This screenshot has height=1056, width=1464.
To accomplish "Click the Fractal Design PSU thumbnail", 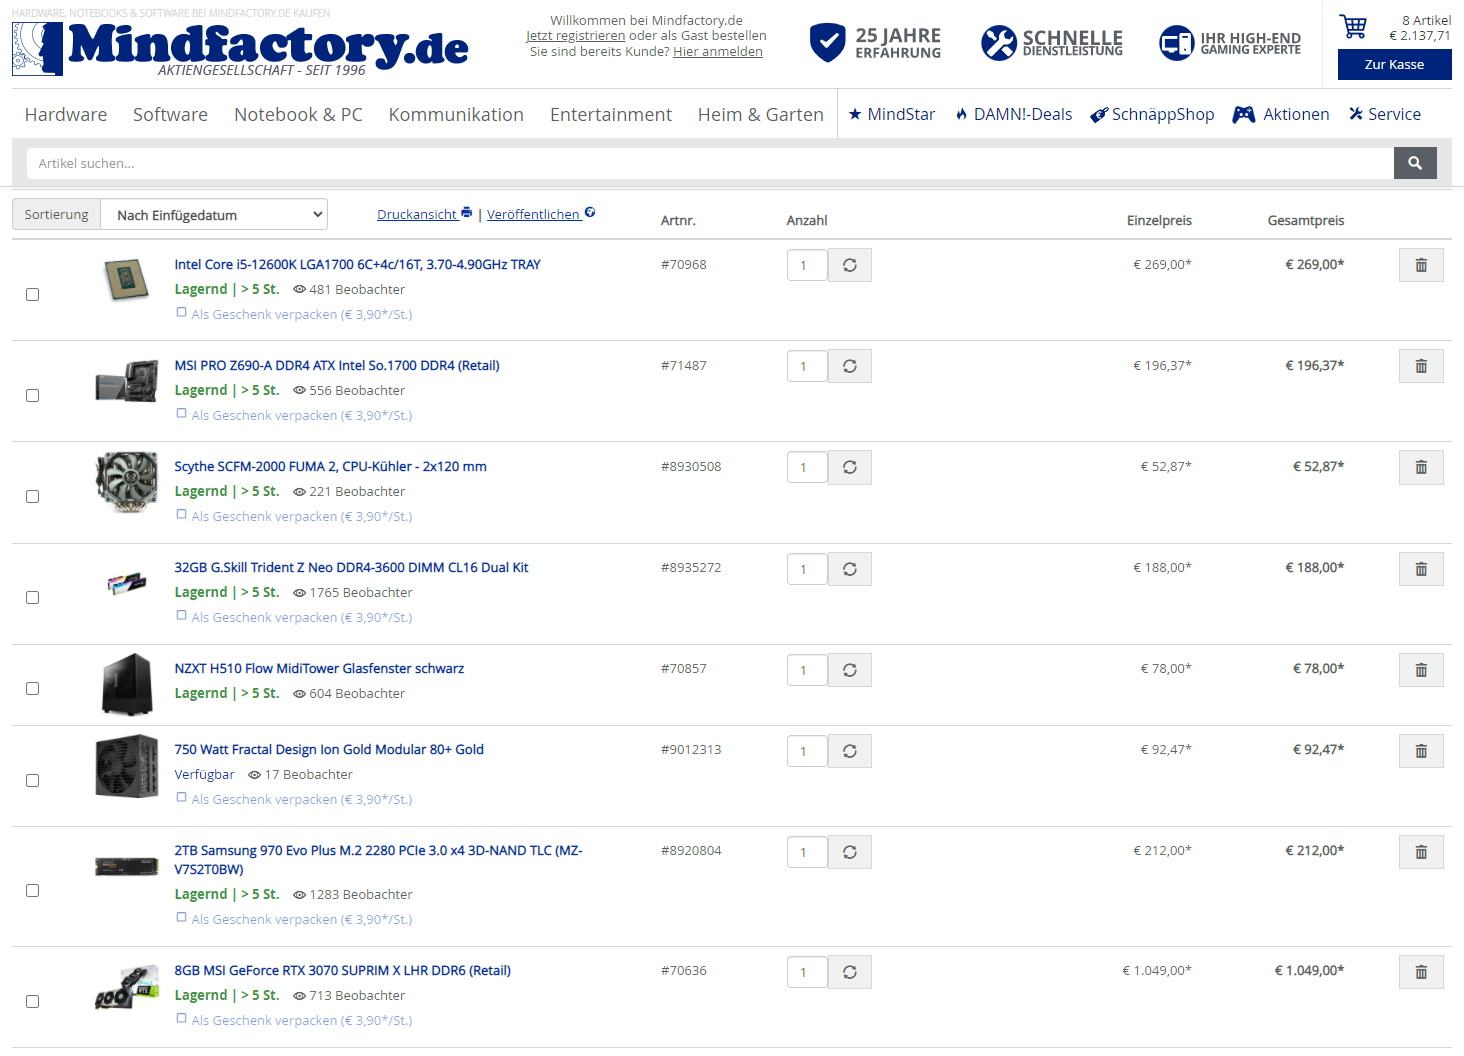I will point(126,766).
